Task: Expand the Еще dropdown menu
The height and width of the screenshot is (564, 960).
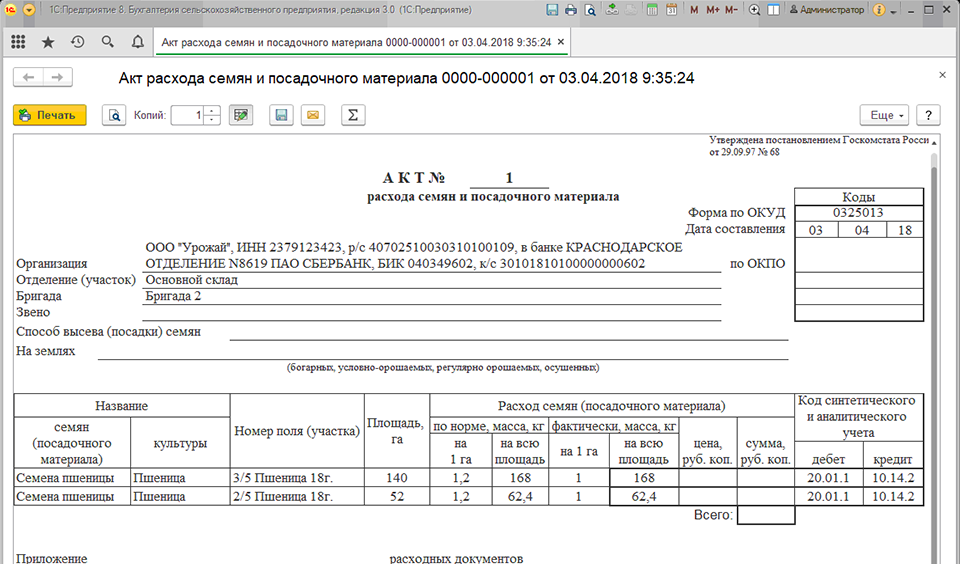Action: (x=885, y=115)
